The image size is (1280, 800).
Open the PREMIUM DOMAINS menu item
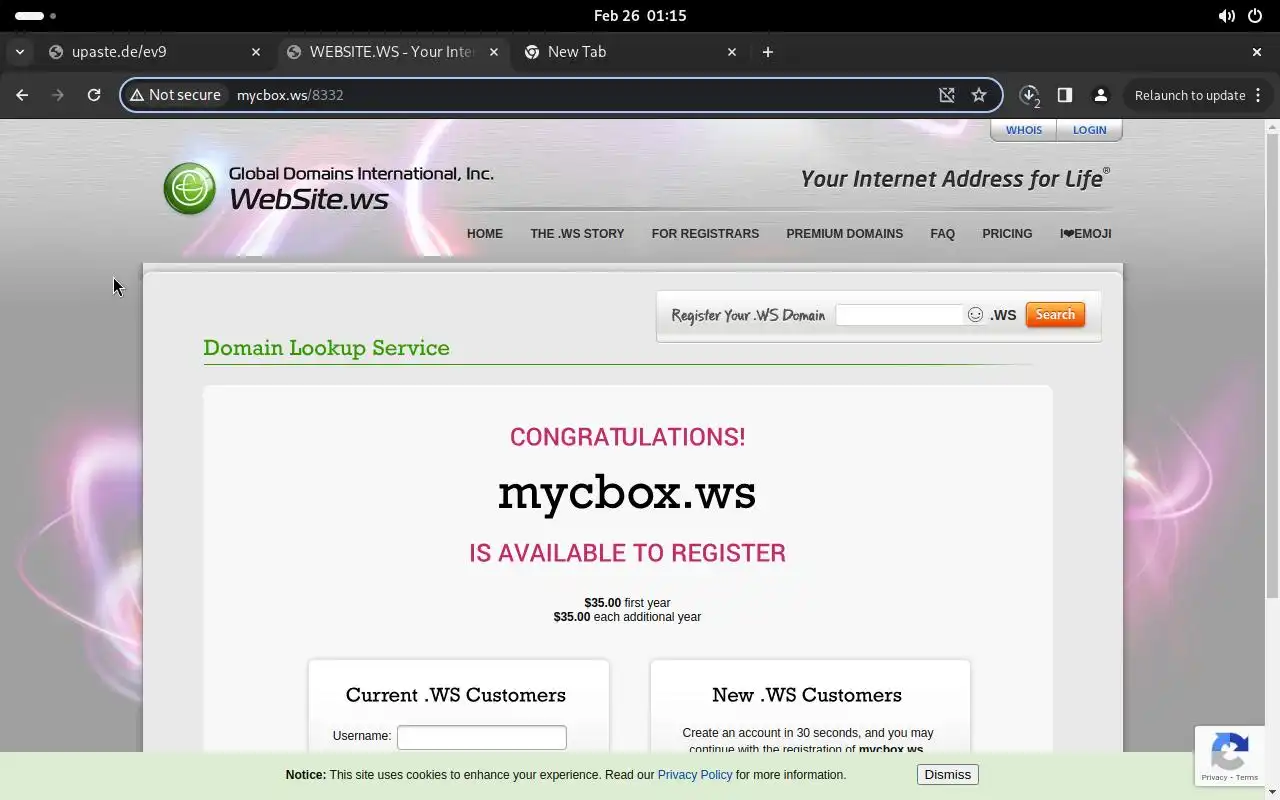tap(844, 234)
